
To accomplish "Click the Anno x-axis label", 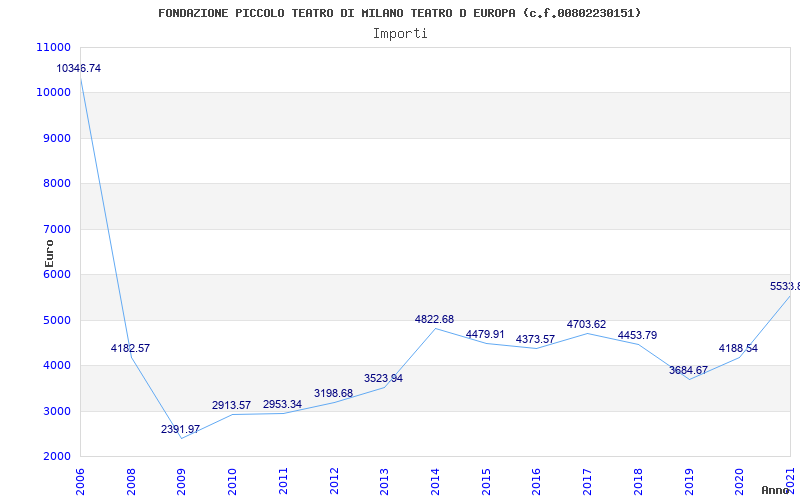I will click(x=777, y=490).
